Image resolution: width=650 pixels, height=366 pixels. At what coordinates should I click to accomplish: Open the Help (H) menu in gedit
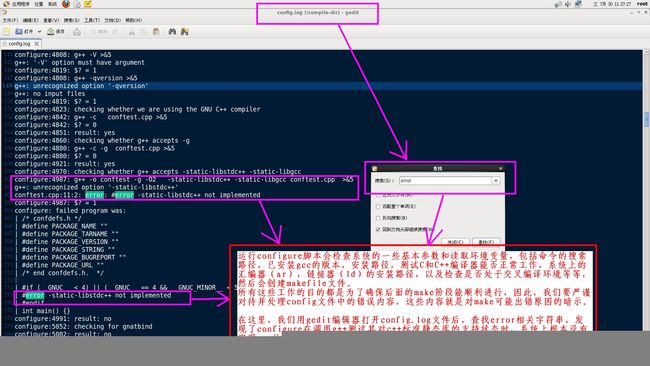(x=133, y=20)
